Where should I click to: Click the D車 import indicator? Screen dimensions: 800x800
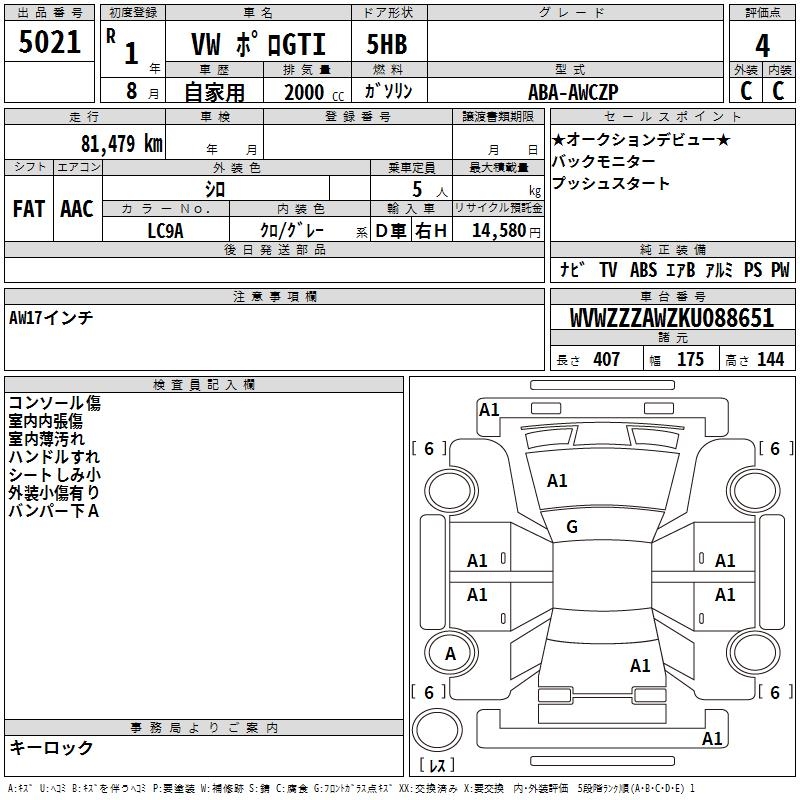pyautogui.click(x=391, y=231)
